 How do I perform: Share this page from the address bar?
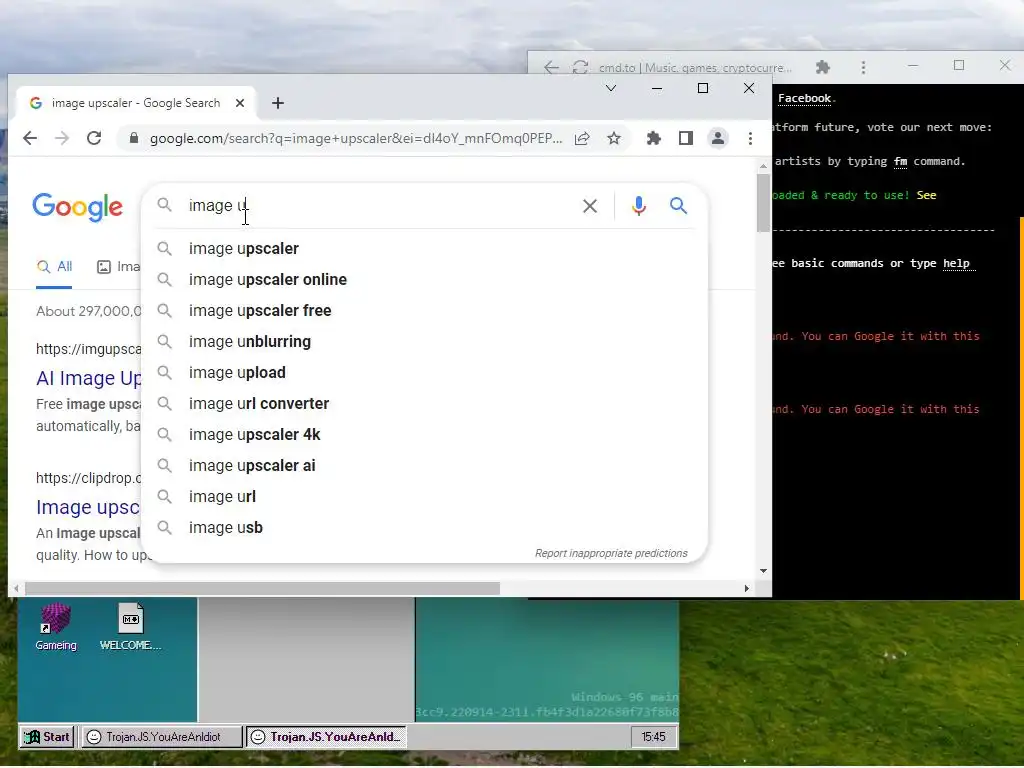pos(582,138)
